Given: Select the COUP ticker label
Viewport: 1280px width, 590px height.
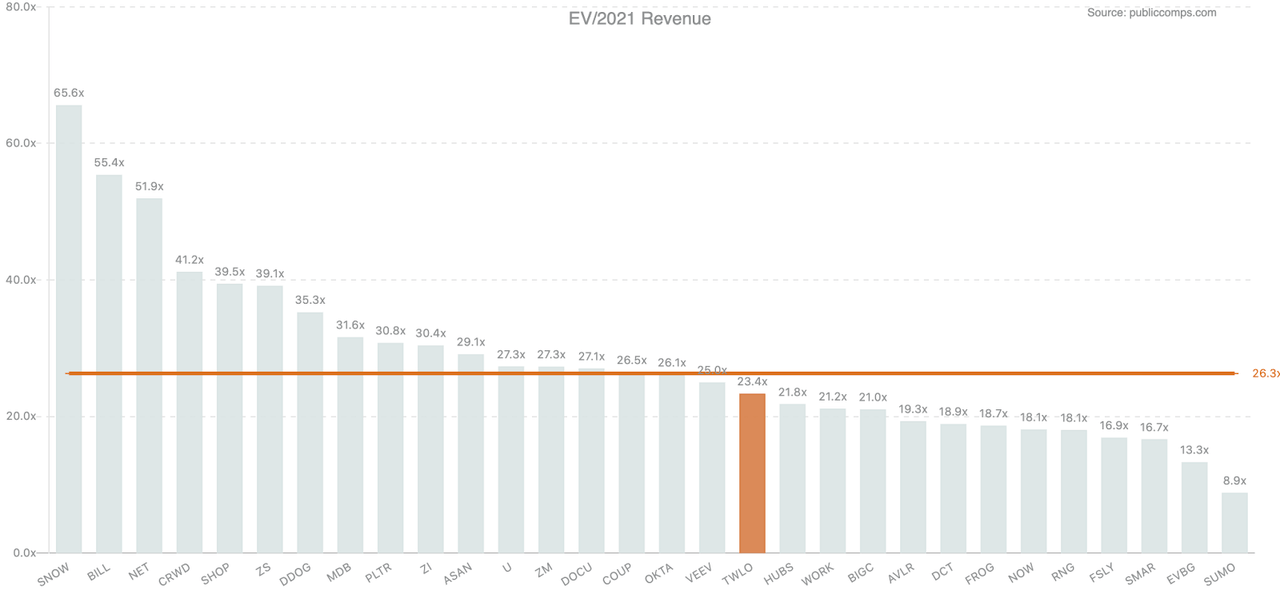Looking at the screenshot, I should (619, 574).
